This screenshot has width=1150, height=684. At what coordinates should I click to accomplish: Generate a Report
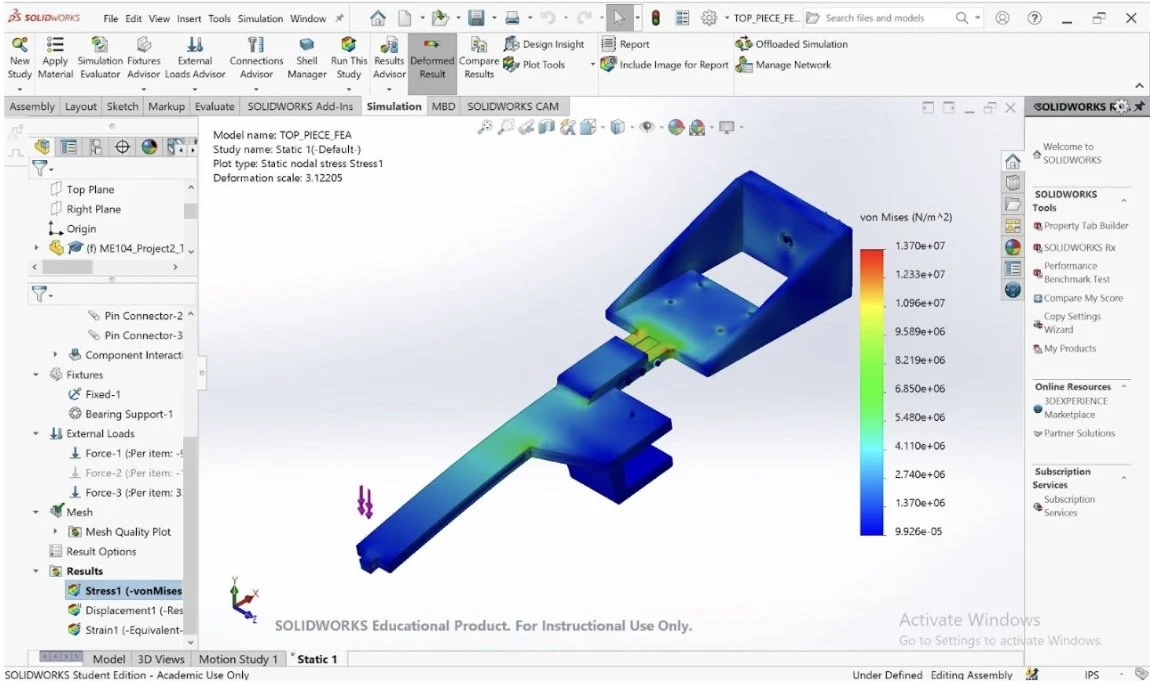click(x=626, y=44)
